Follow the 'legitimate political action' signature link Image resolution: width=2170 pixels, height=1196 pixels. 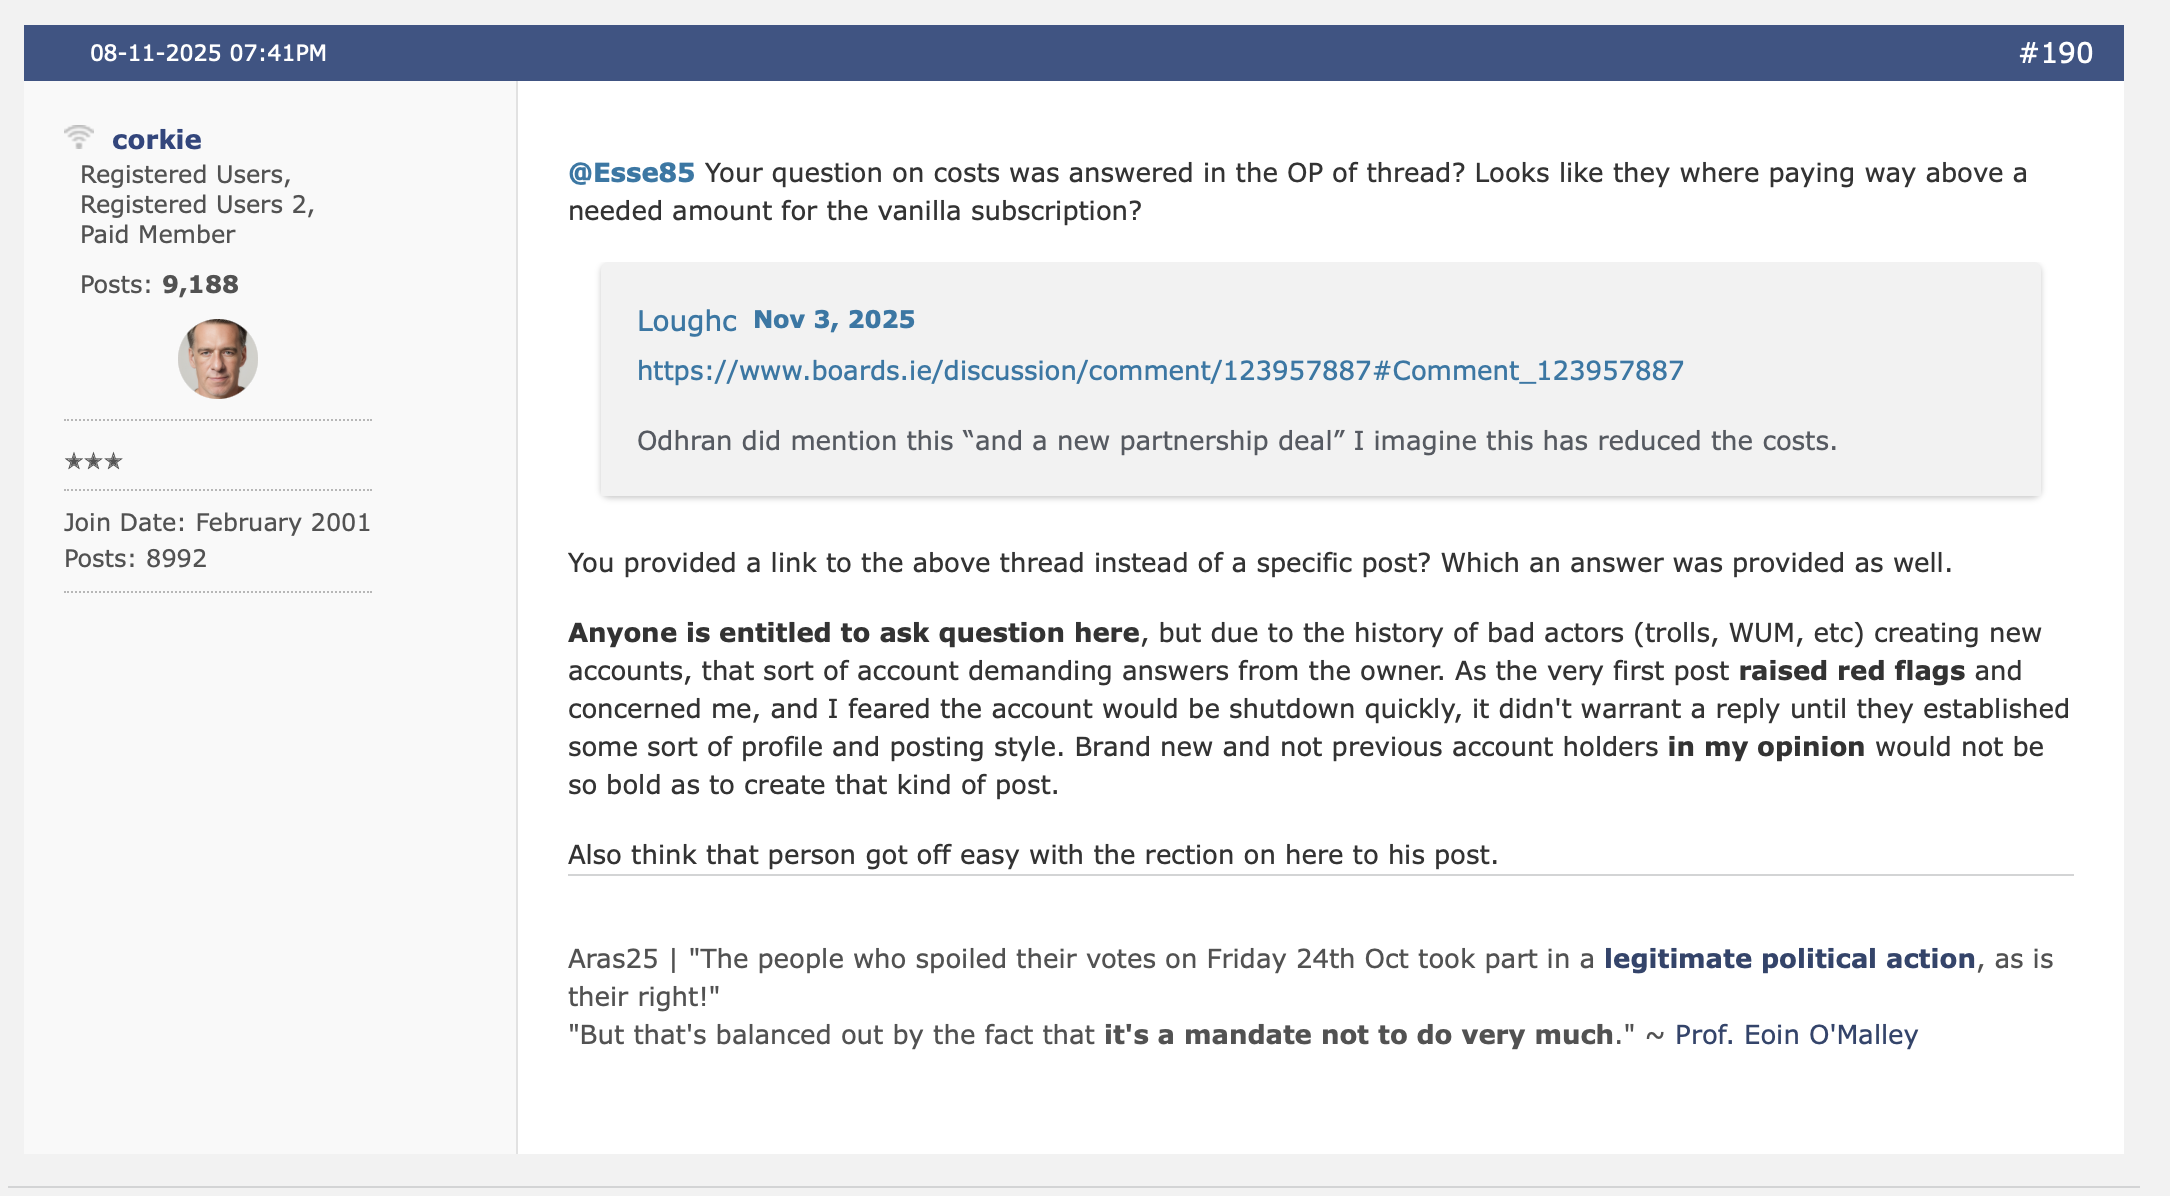tap(1789, 959)
